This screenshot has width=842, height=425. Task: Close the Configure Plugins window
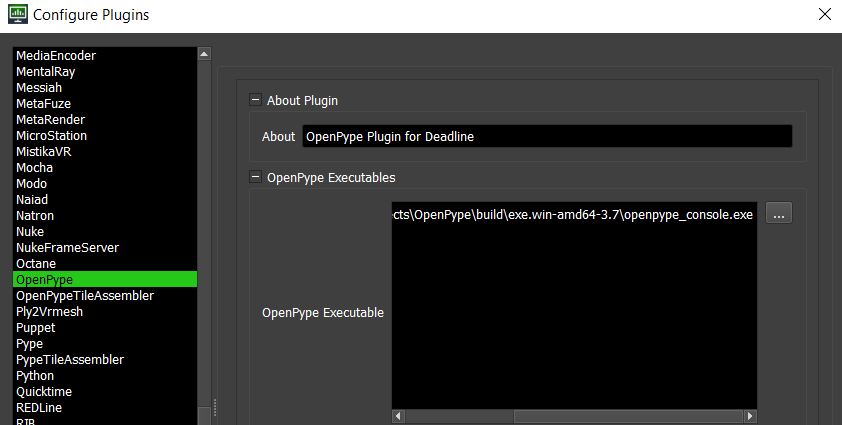click(824, 15)
